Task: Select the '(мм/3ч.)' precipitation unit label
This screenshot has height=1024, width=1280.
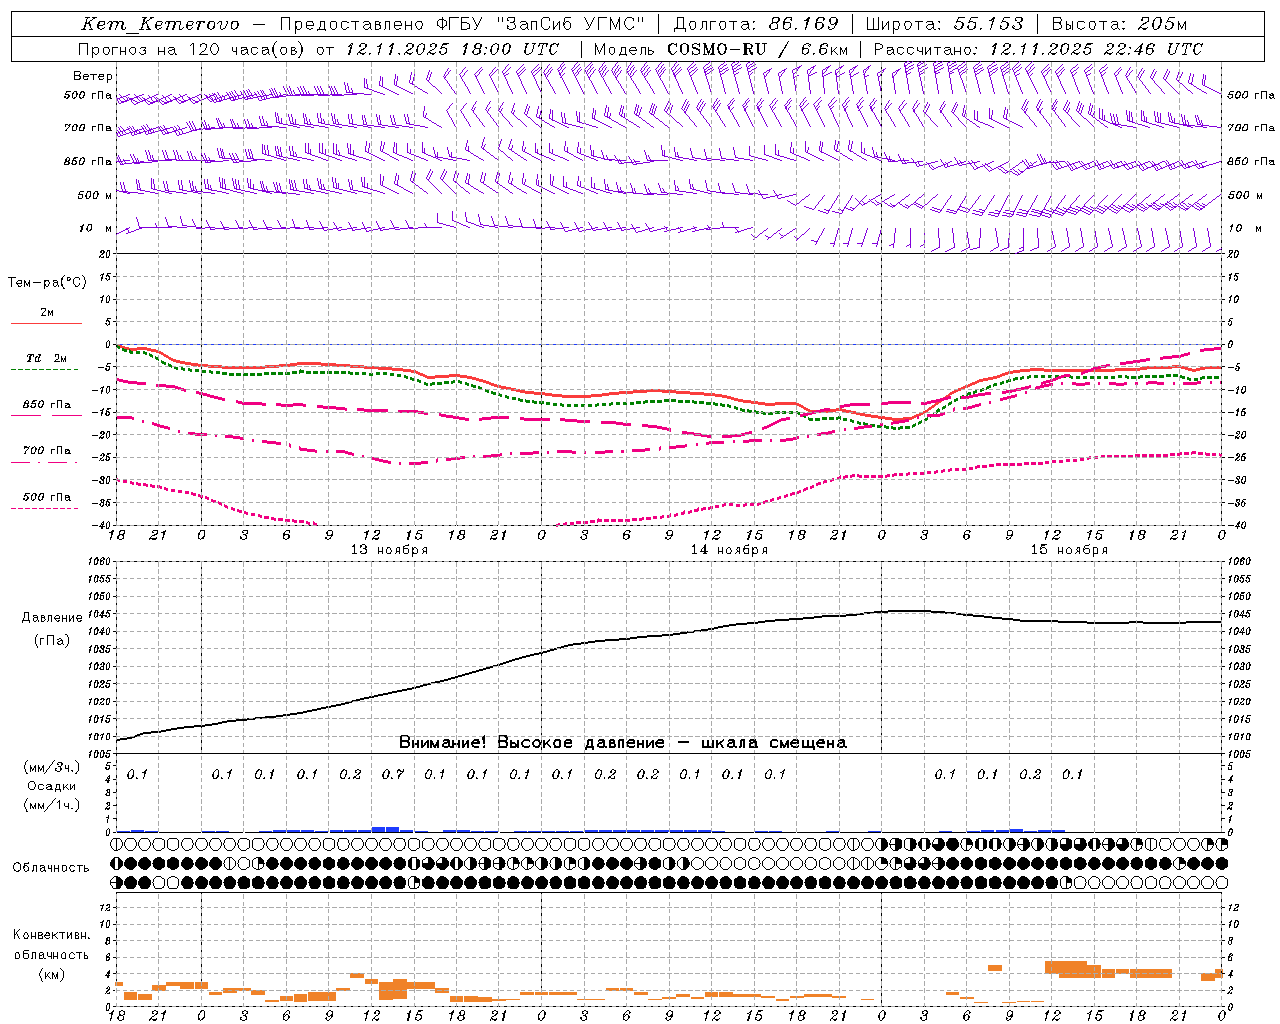Action: [x=51, y=767]
